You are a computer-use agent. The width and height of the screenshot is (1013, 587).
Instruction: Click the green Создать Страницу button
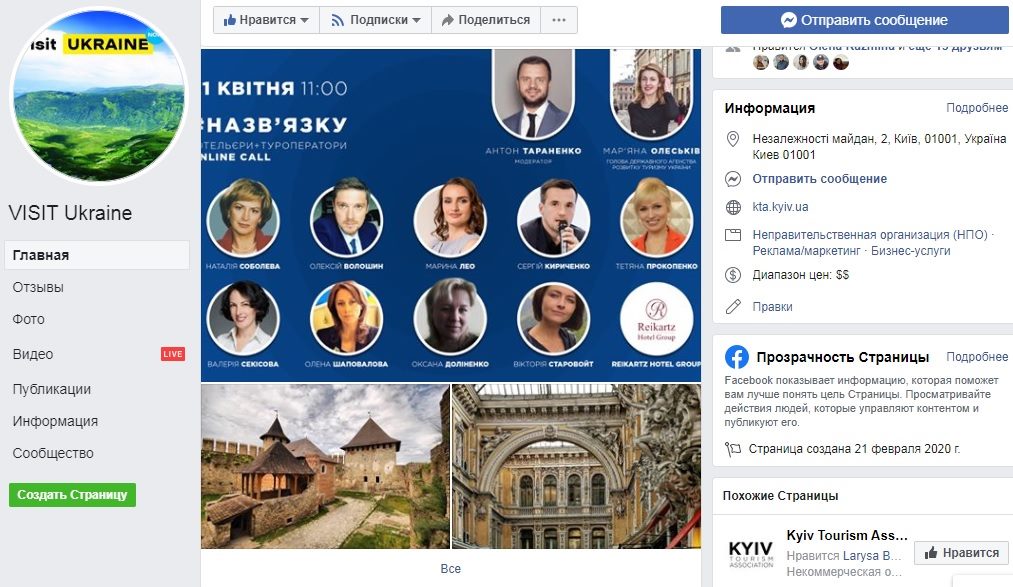point(72,495)
